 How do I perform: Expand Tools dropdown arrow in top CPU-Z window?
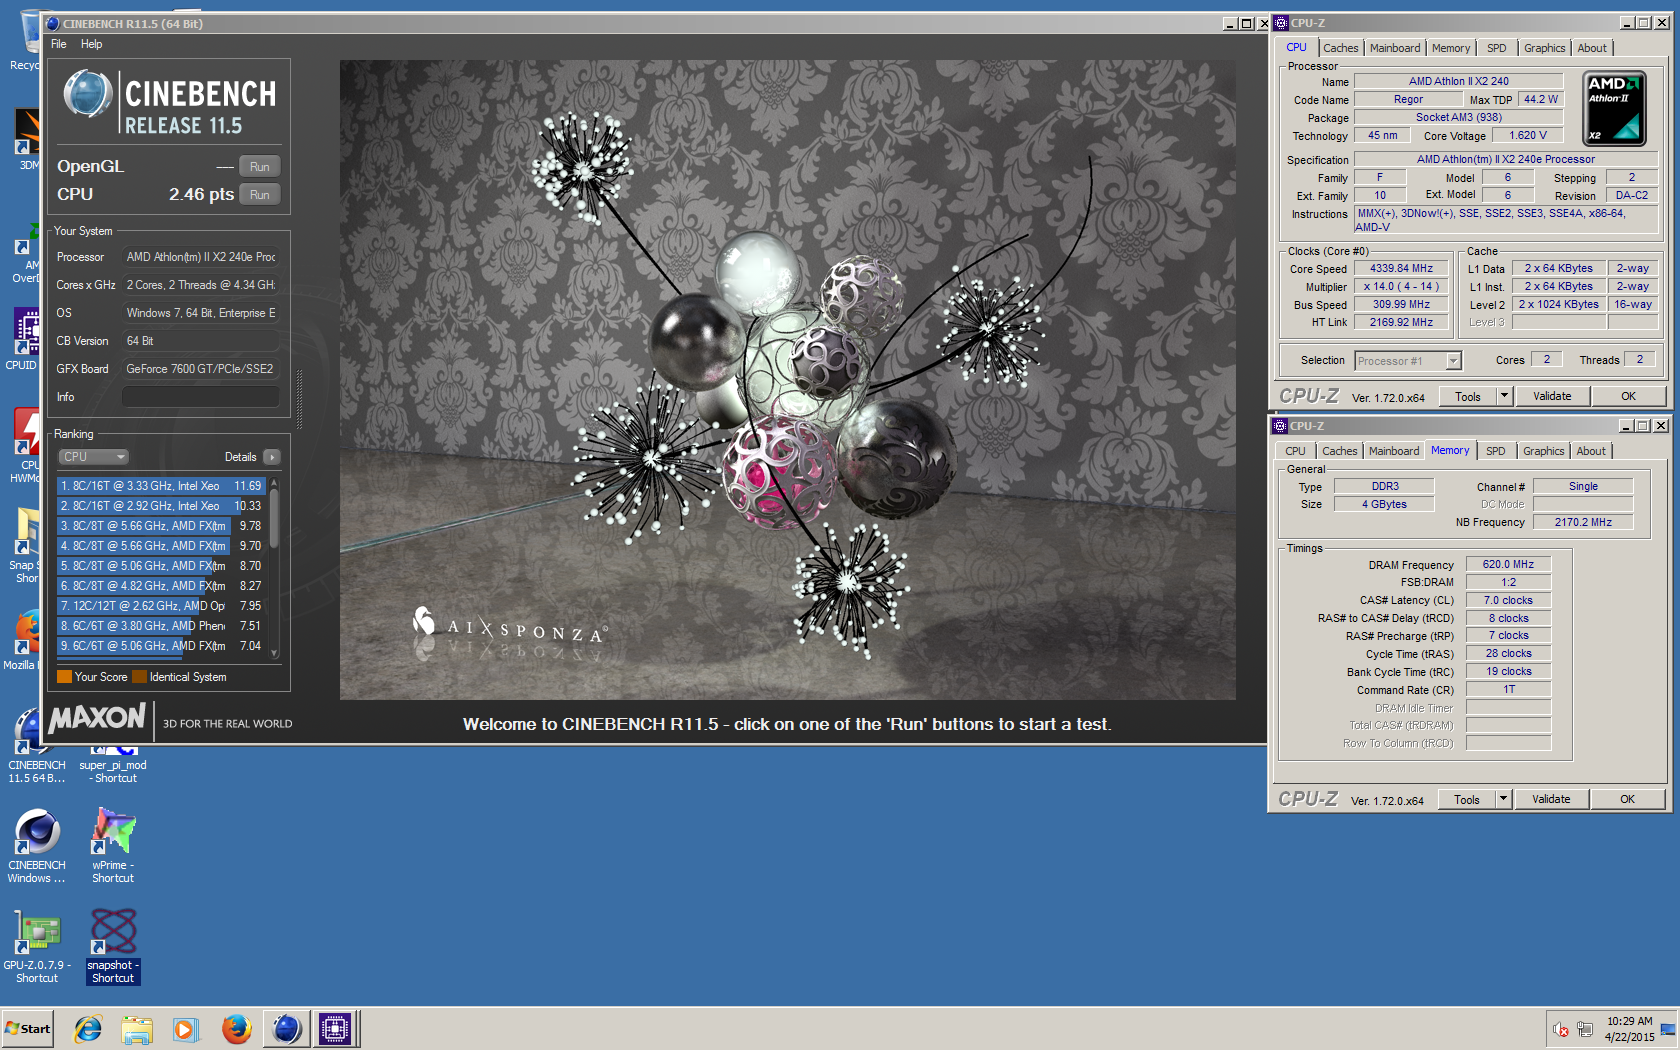pyautogui.click(x=1503, y=397)
